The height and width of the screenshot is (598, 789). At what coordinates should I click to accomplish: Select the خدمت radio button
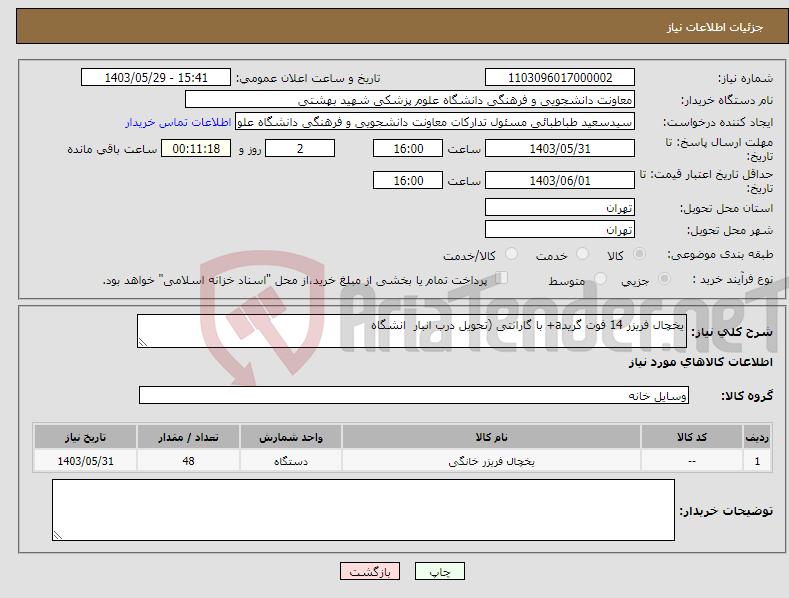[582, 254]
